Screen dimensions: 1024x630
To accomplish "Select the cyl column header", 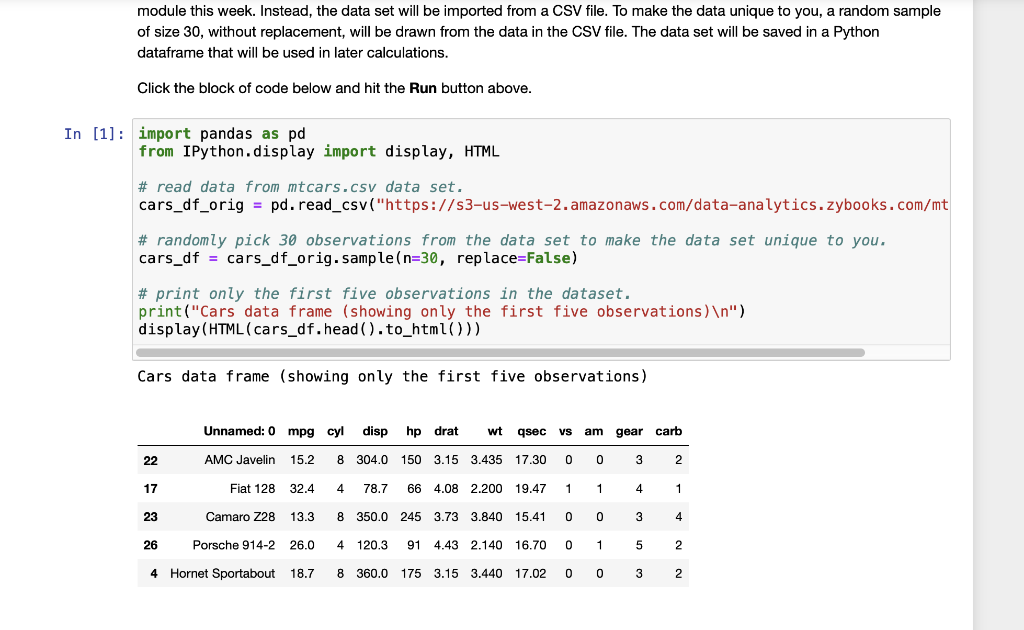I will (334, 431).
